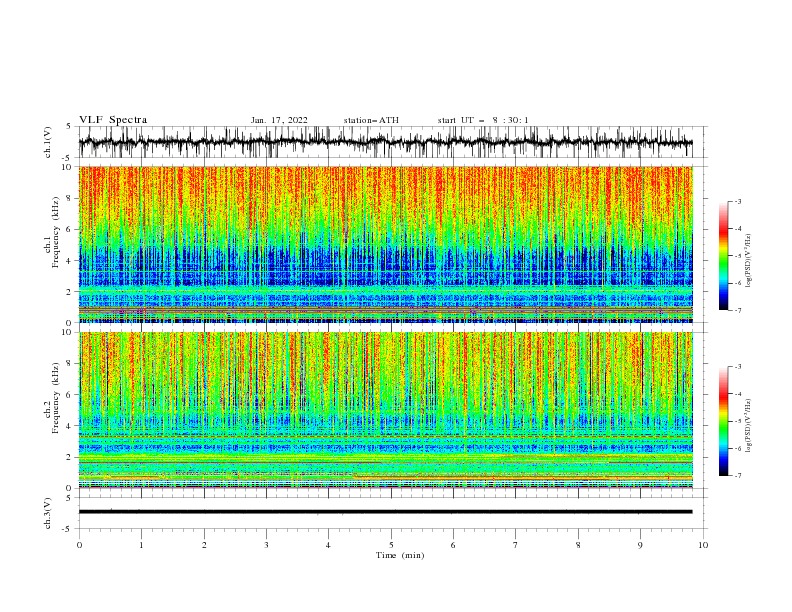Click the ch.1 spectrogram color scale bar
This screenshot has width=792, height=612.
[724, 256]
